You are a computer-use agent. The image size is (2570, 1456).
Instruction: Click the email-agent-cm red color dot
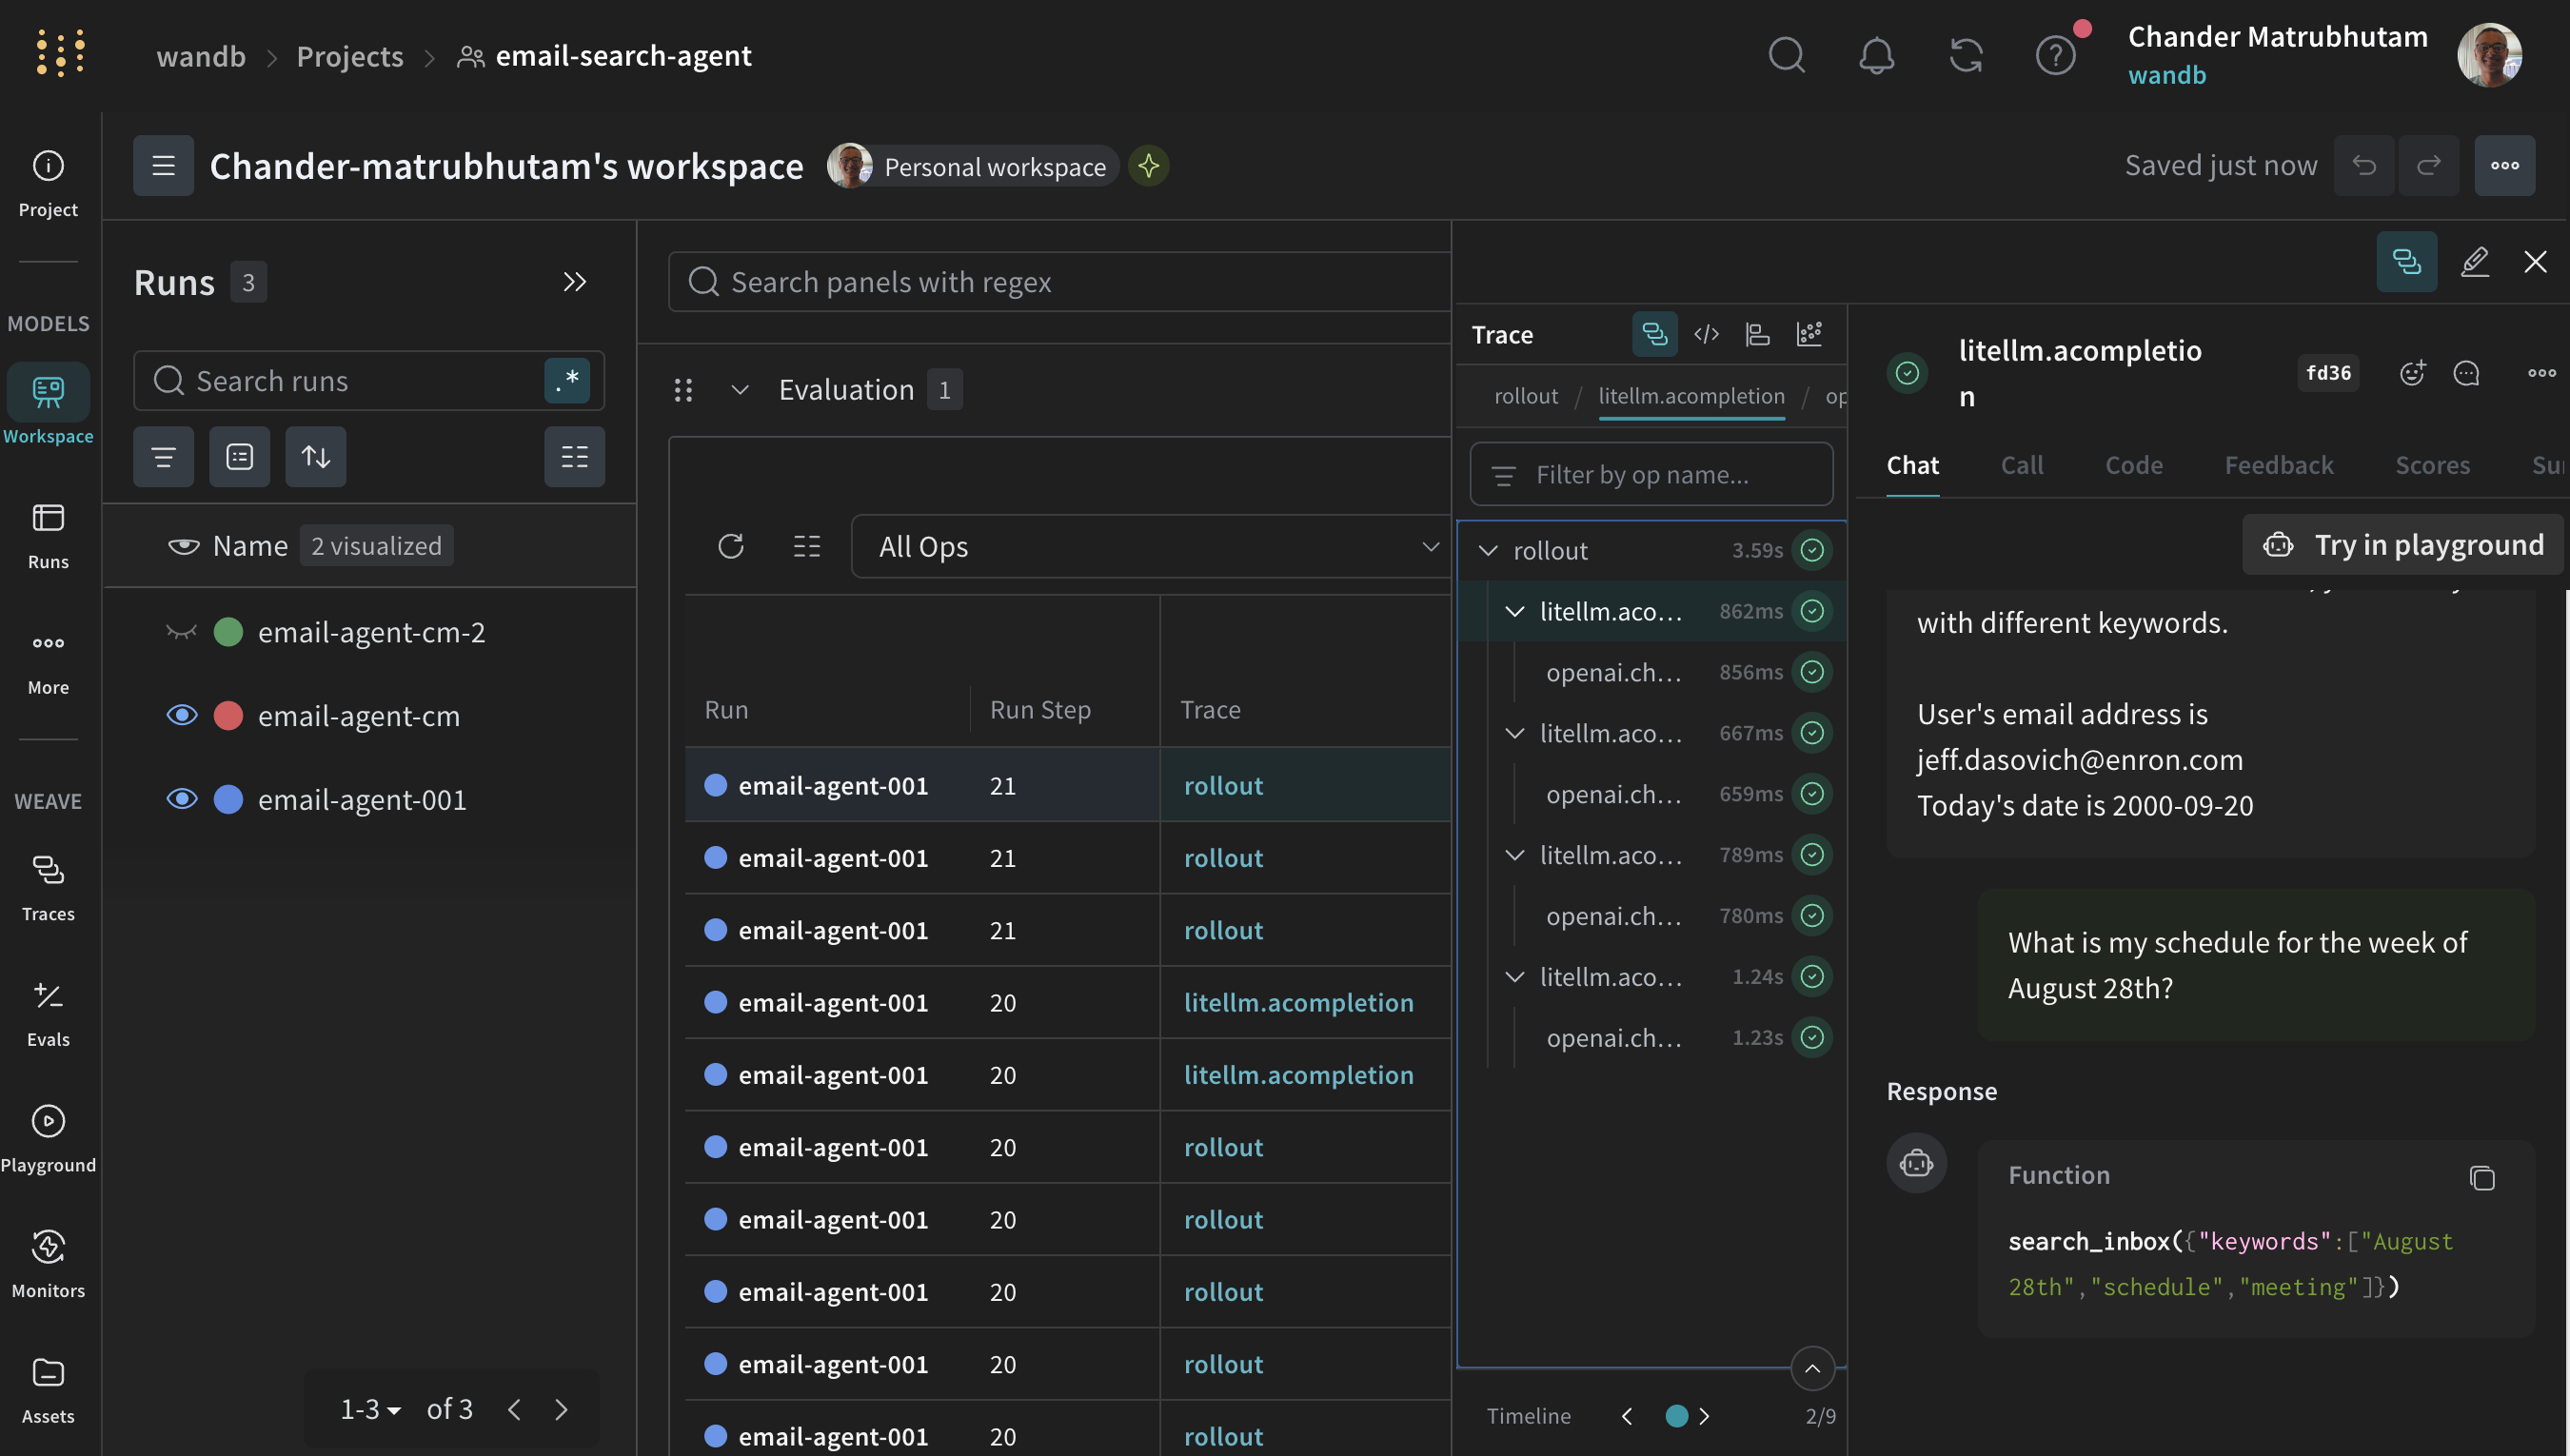(228, 715)
